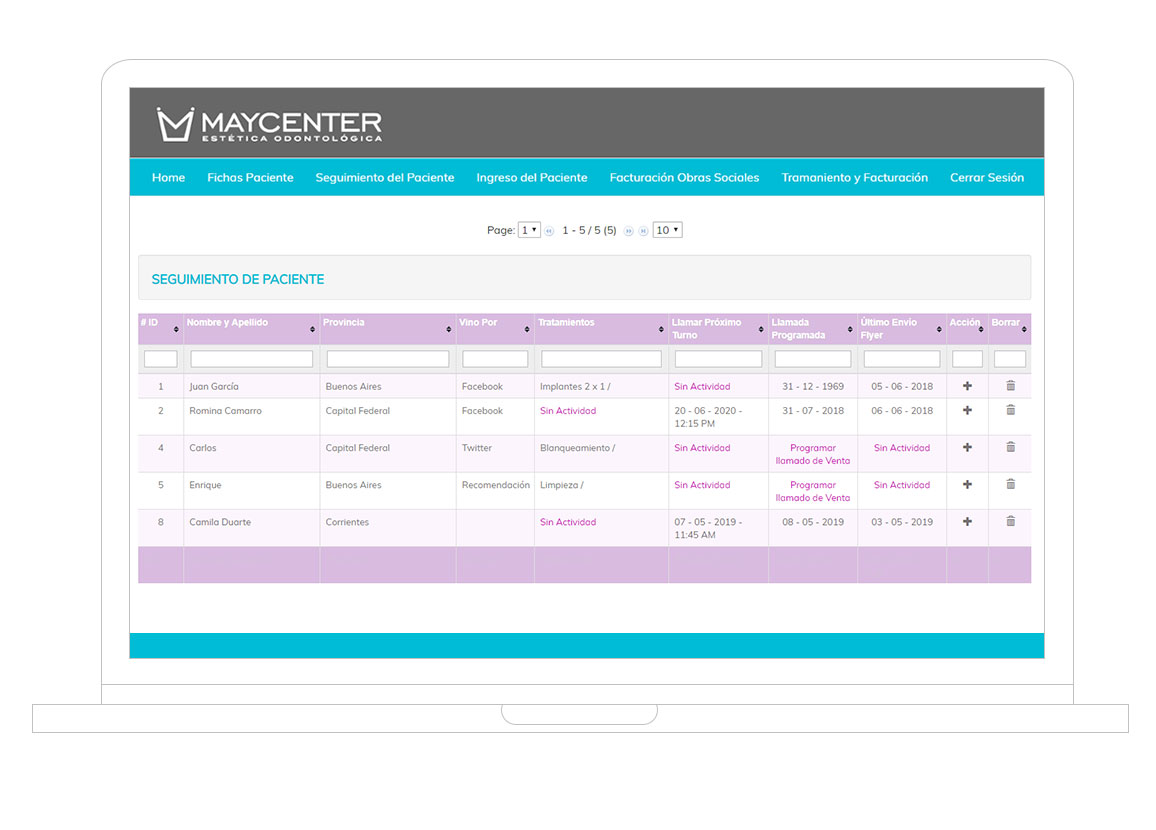Viewport: 1156px width, 830px height.
Task: Click Programar llamado de Venta for Carlos
Action: pos(812,454)
